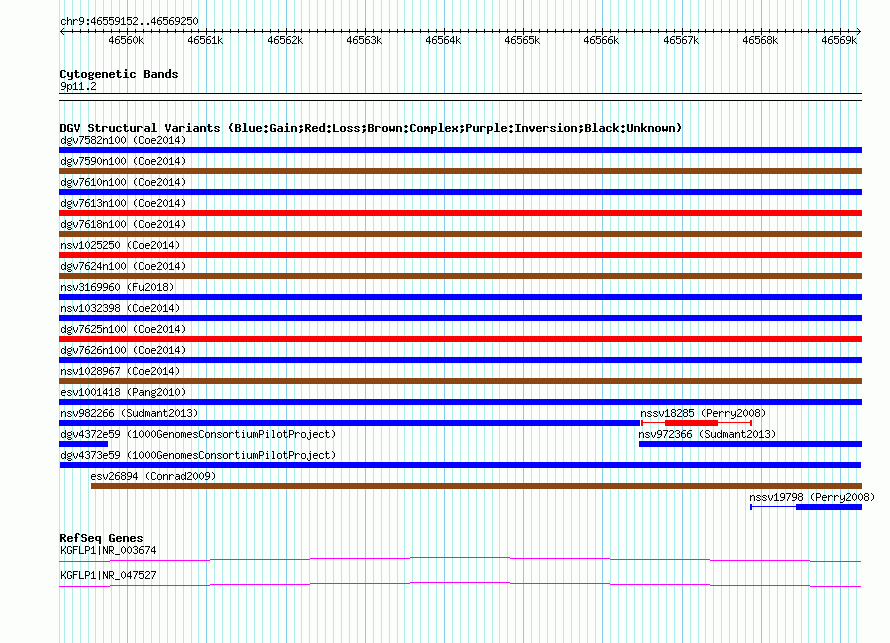Viewport: 890px width, 643px height.
Task: Select dgv7626n100 (Coe2014) label
Action: click(x=123, y=350)
